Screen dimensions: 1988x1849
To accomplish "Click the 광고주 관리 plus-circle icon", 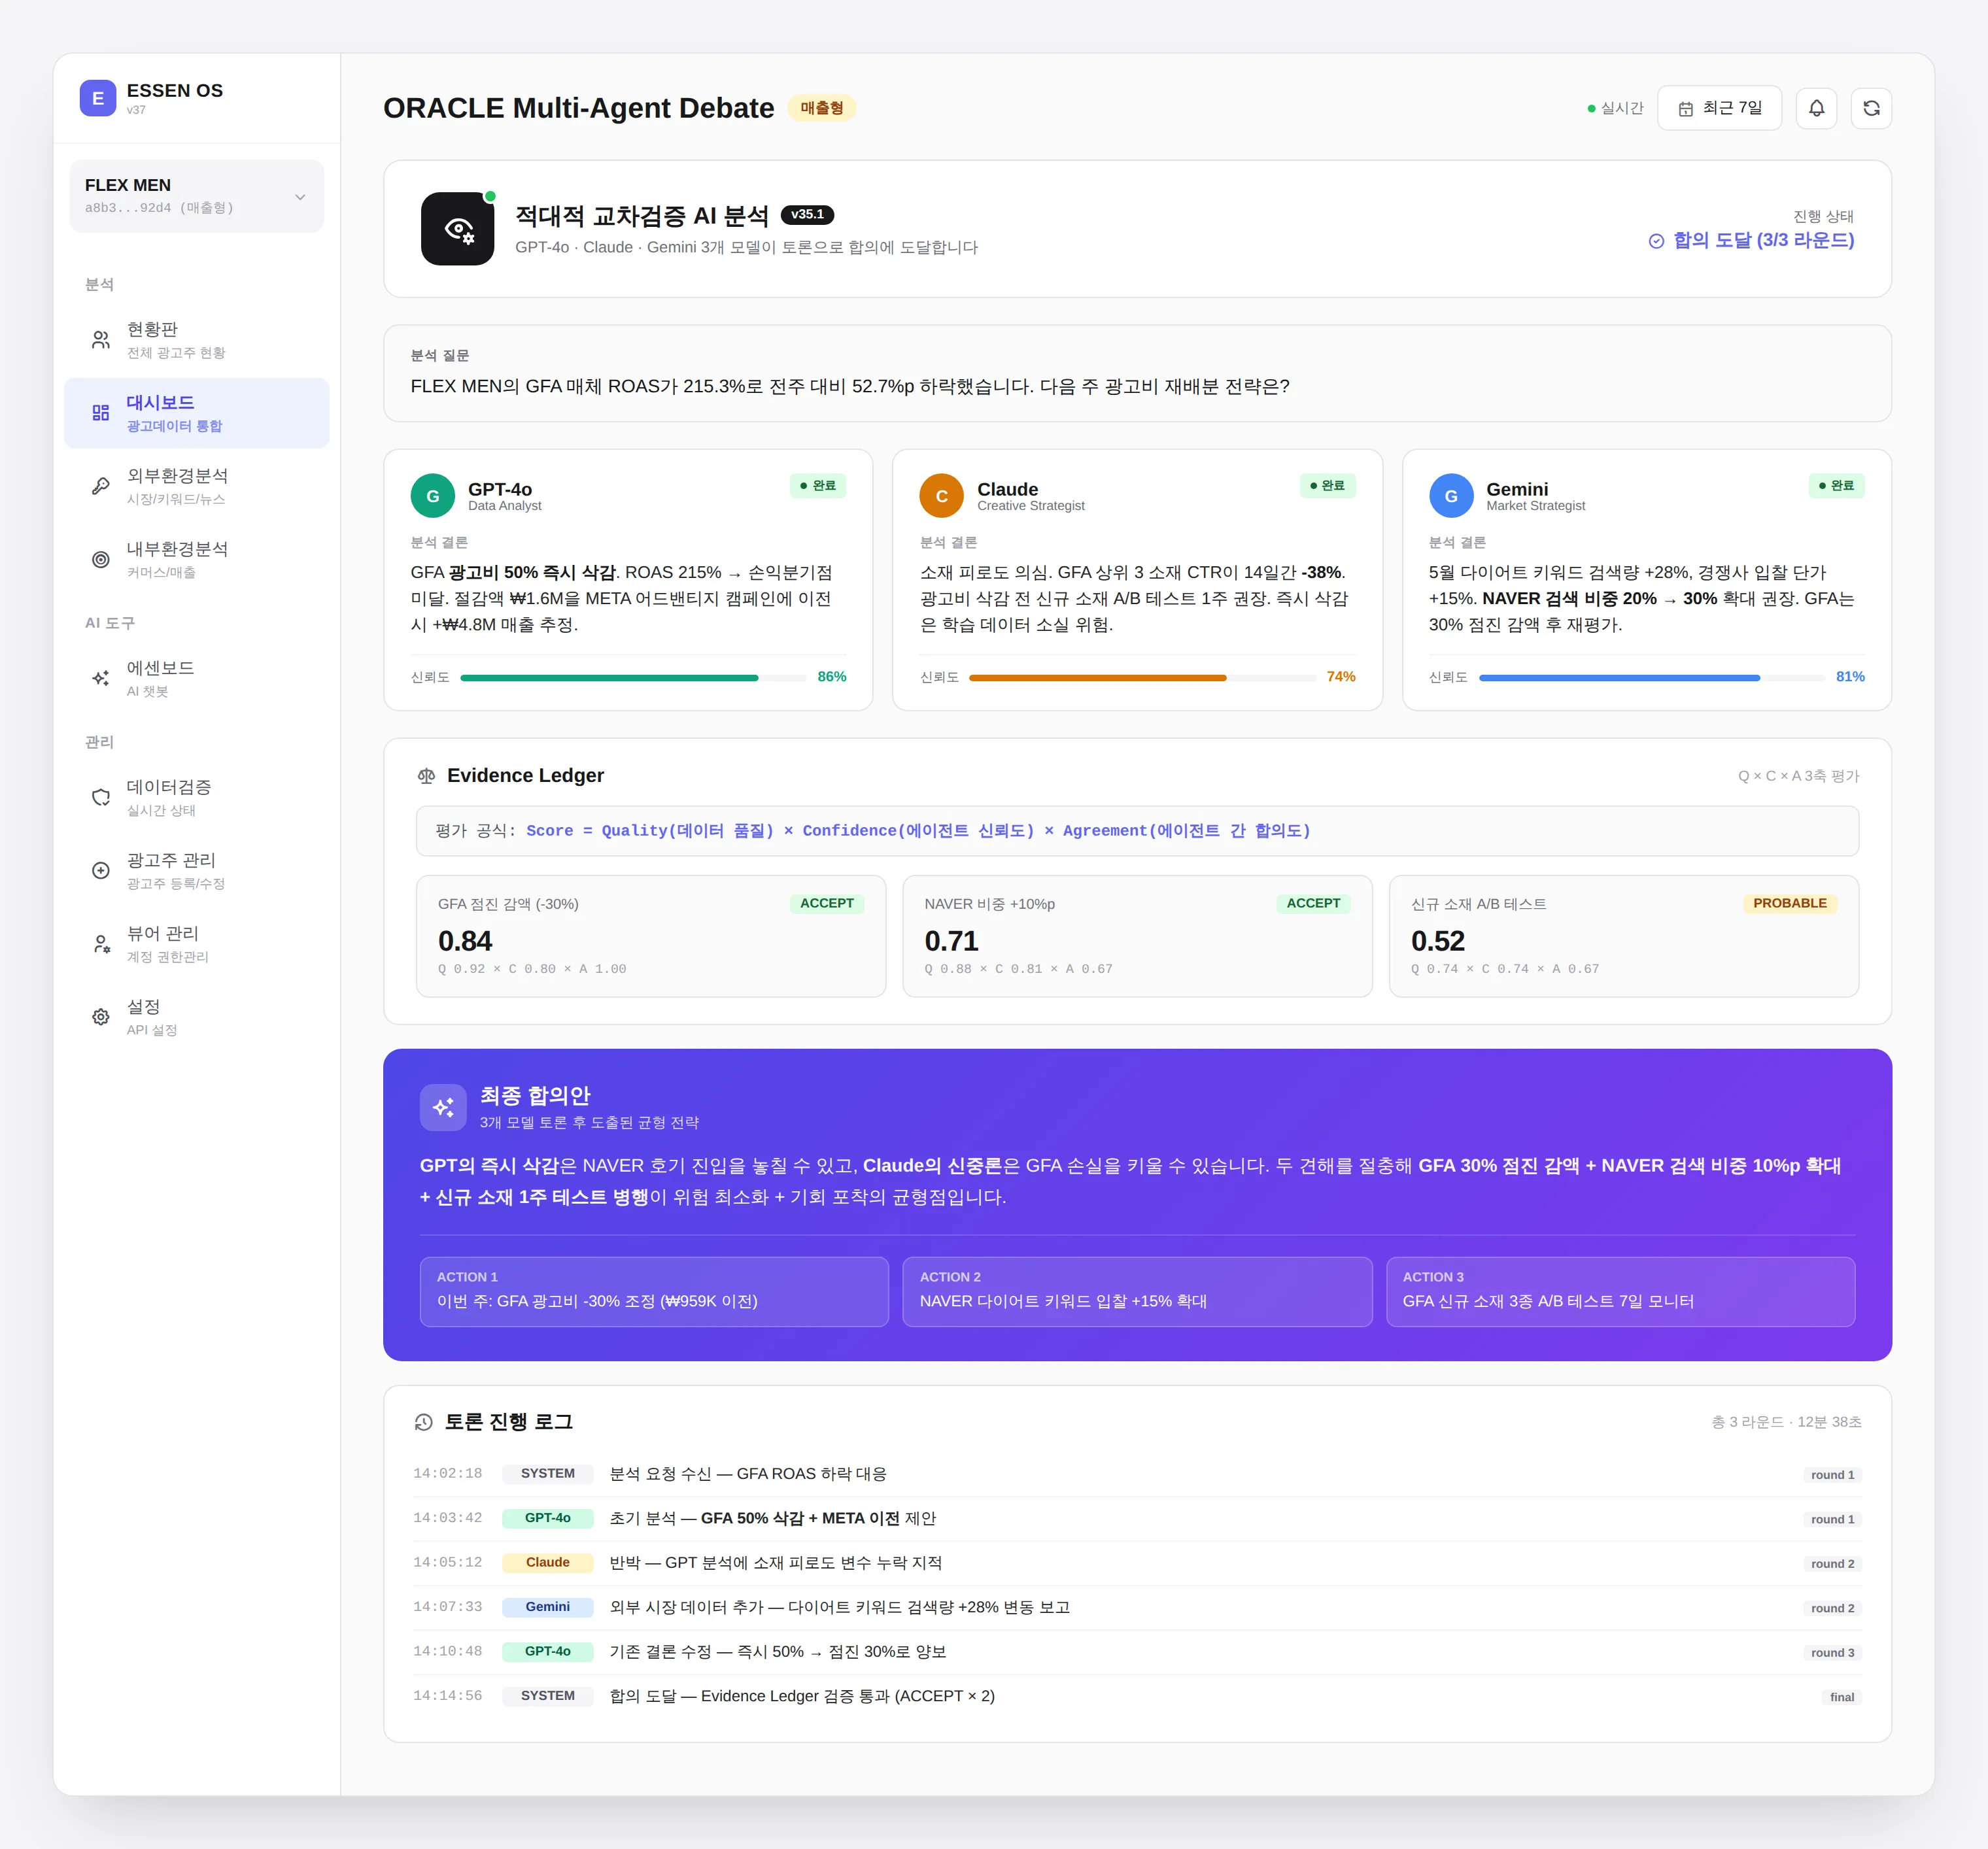I will click(x=101, y=870).
